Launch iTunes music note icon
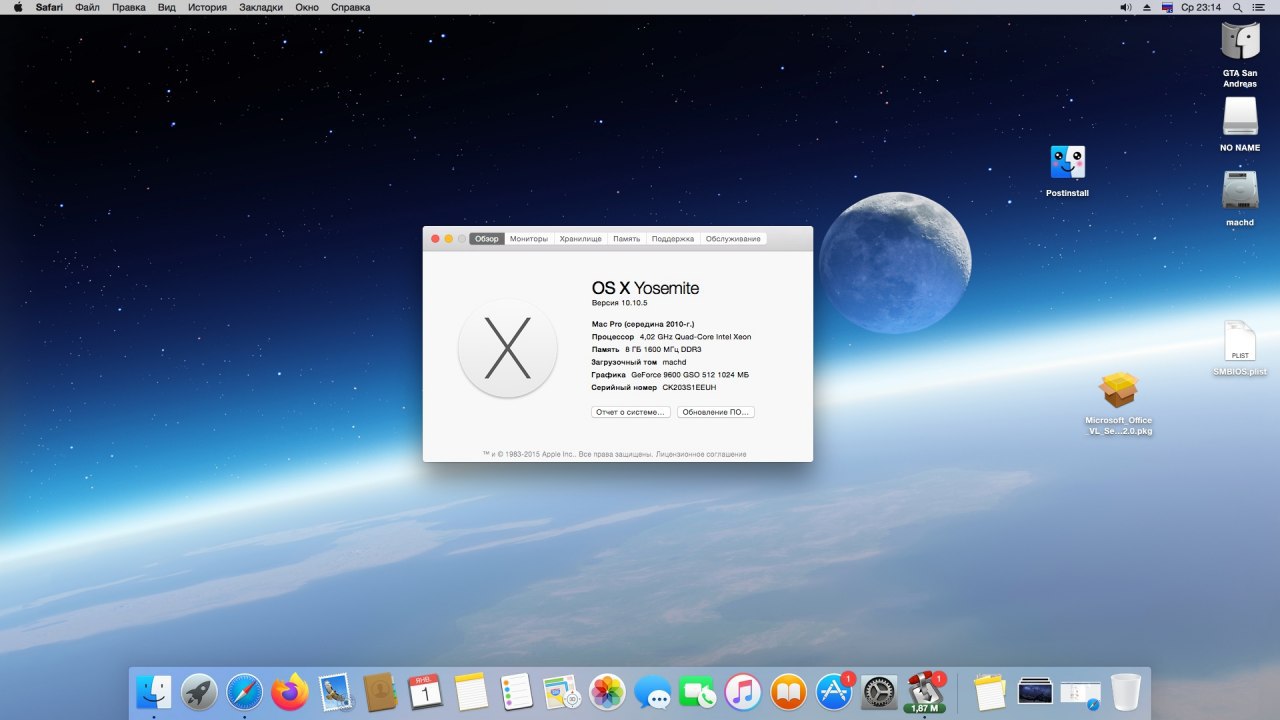Screen dimensions: 1280x720 click(x=743, y=691)
